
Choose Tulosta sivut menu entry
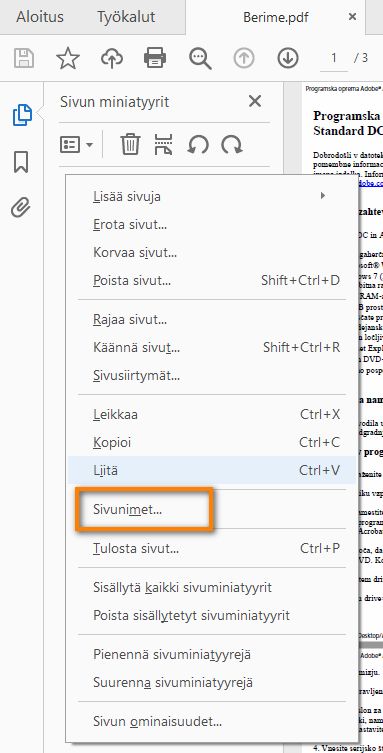(212, 548)
